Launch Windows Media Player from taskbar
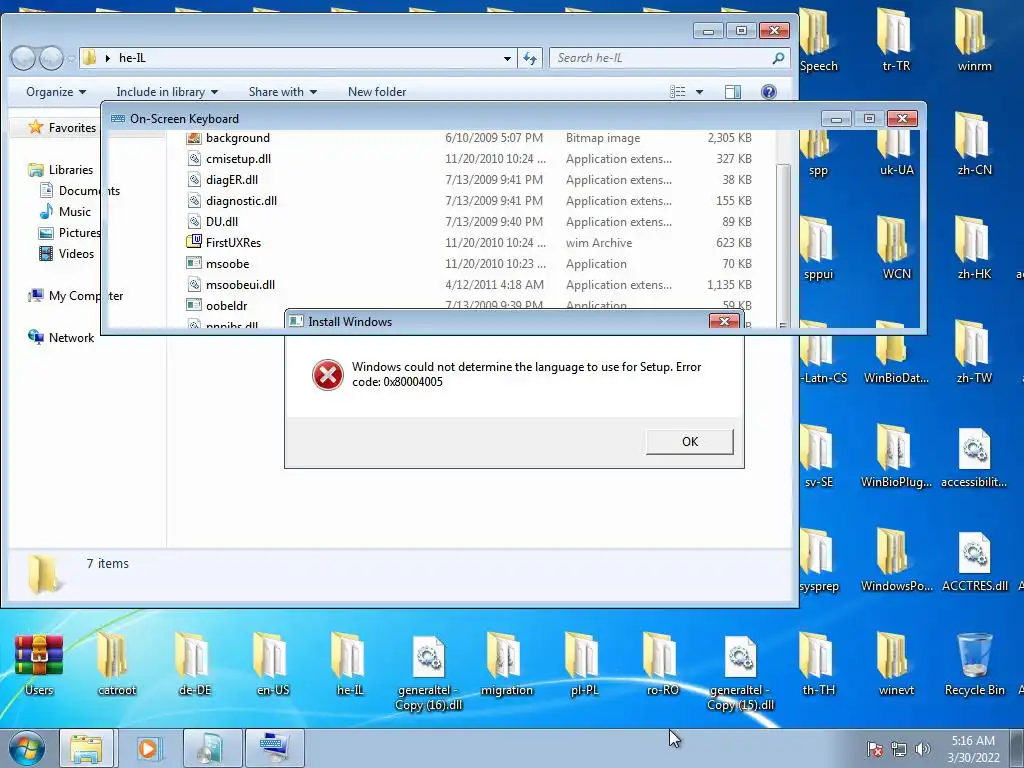The image size is (1024, 768). (148, 748)
